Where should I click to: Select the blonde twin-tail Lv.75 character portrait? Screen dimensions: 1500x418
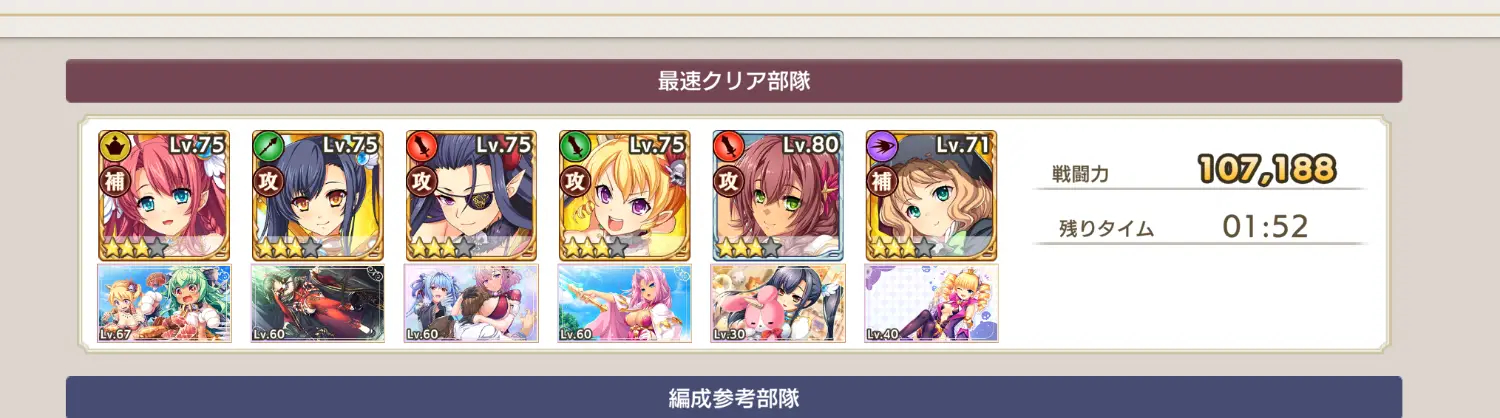625,195
